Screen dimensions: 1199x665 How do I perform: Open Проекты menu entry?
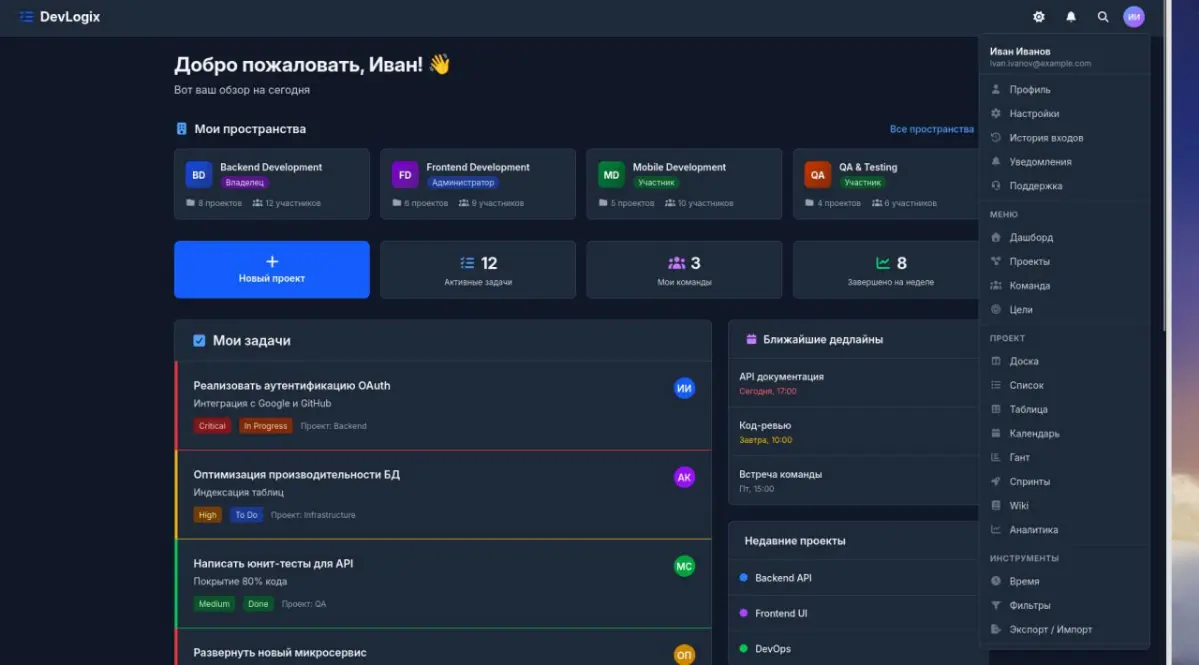1064,261
